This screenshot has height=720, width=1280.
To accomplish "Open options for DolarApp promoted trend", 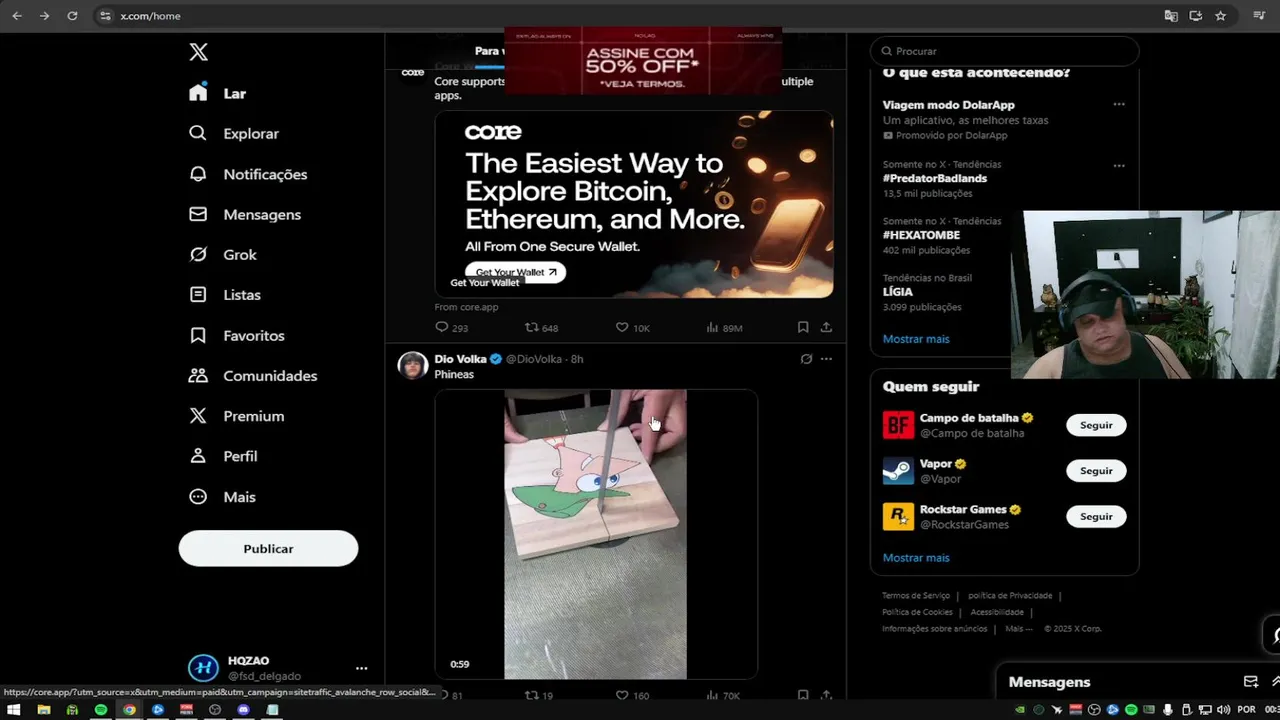I will [x=1119, y=104].
